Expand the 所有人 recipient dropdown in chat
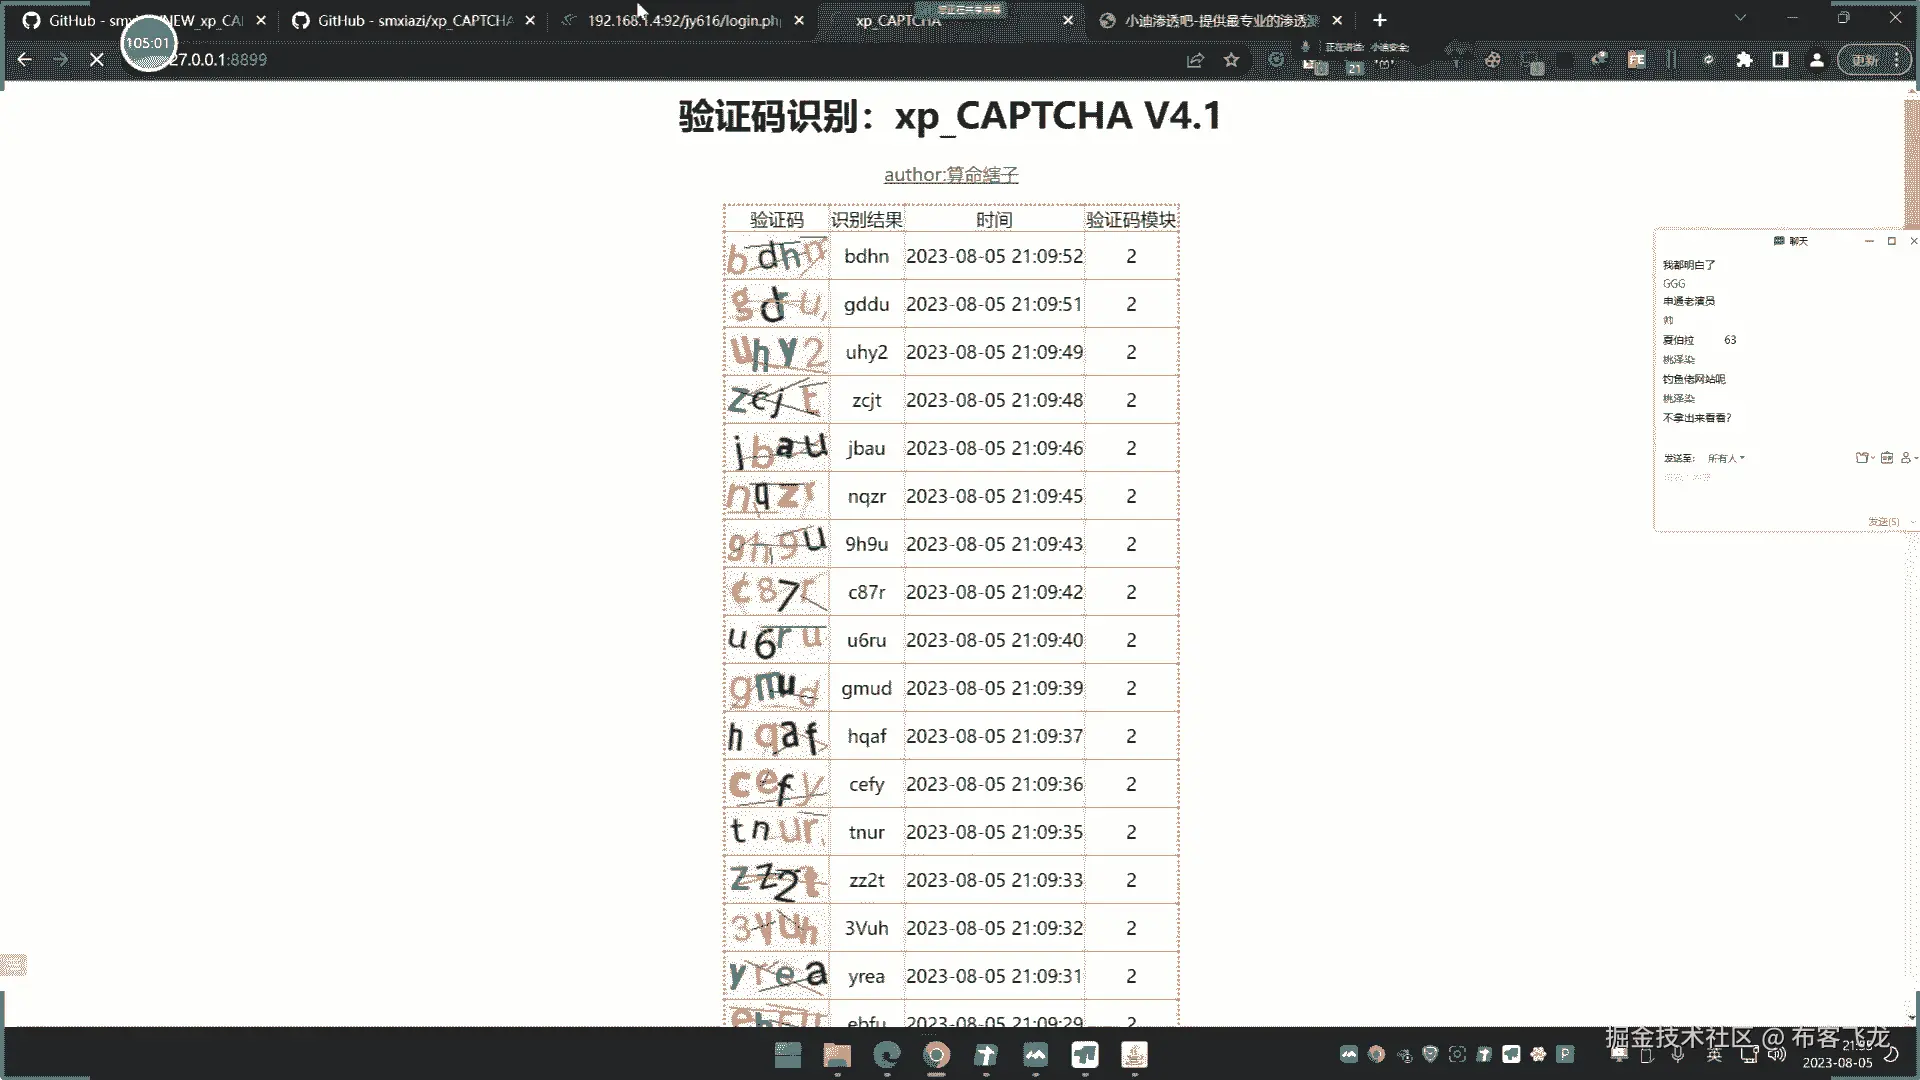1920x1080 pixels. point(1726,458)
